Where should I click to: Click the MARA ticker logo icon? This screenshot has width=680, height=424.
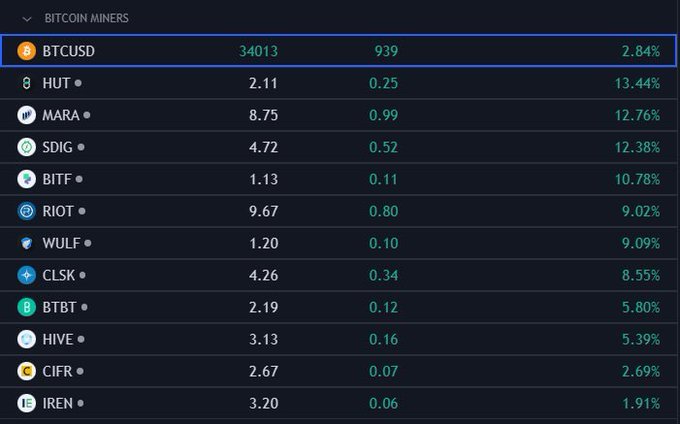27,115
